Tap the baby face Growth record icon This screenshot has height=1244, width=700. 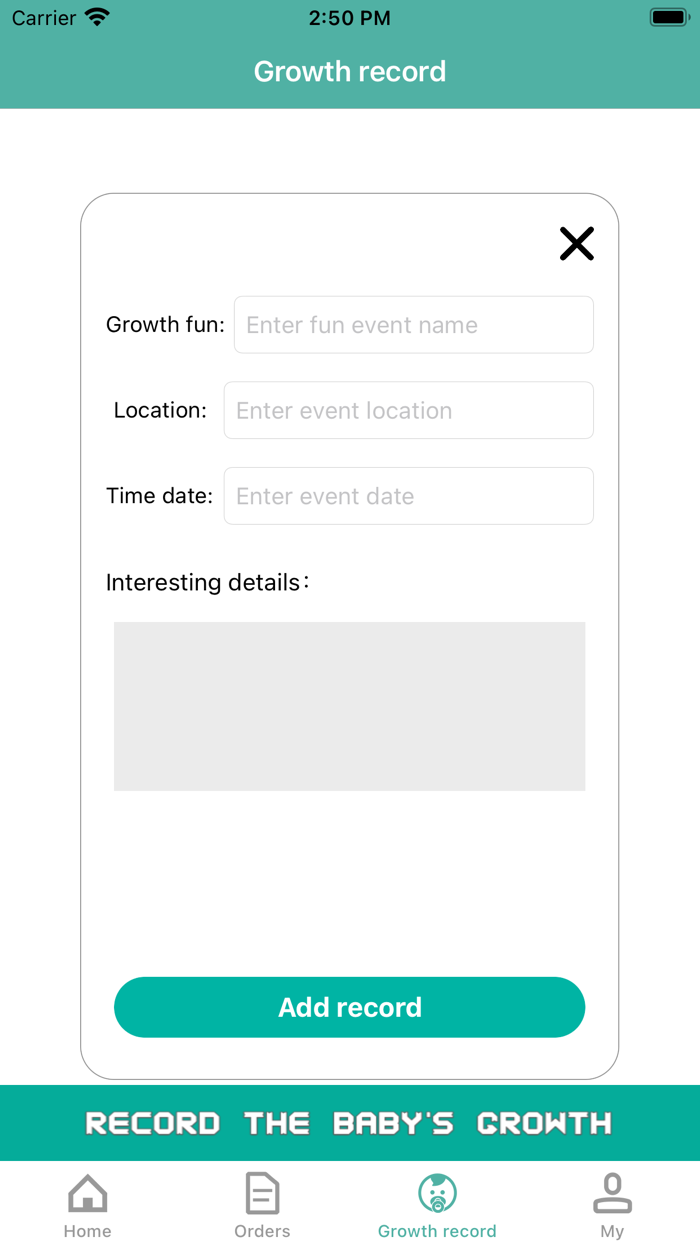[437, 1193]
